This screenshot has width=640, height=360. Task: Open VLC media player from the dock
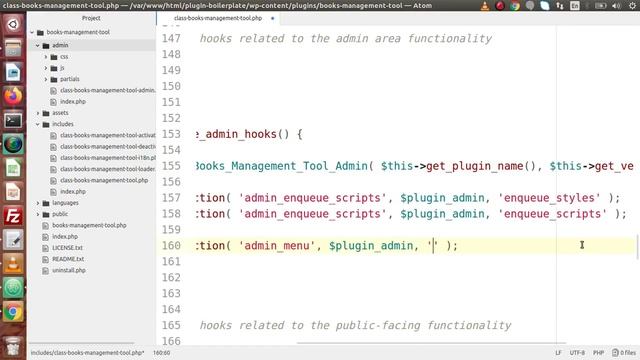[x=13, y=264]
